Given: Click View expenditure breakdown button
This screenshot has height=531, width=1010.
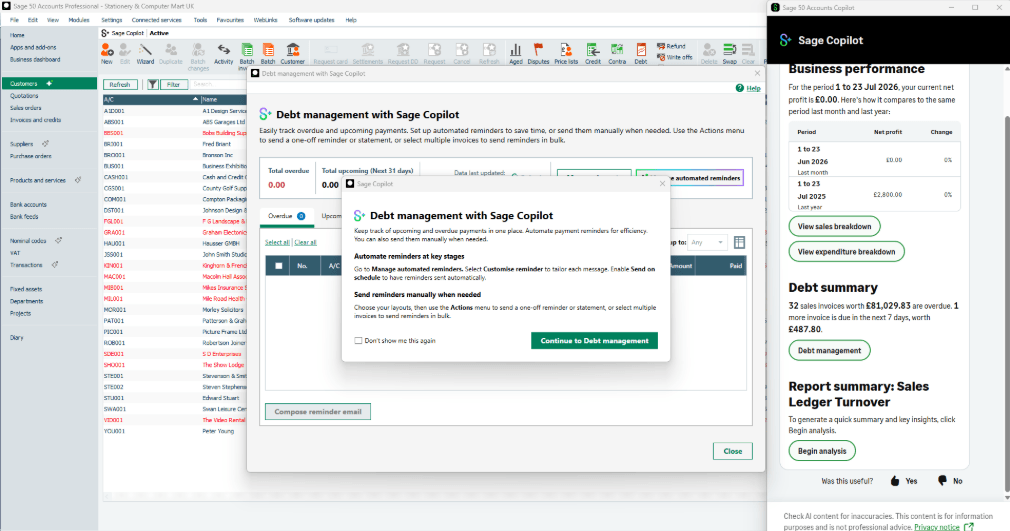Looking at the screenshot, I should [x=846, y=251].
